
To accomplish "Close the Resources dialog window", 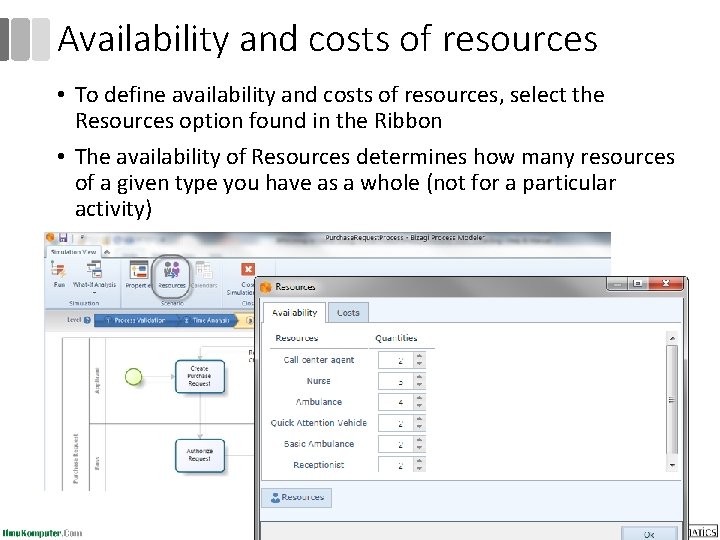I will [x=666, y=284].
